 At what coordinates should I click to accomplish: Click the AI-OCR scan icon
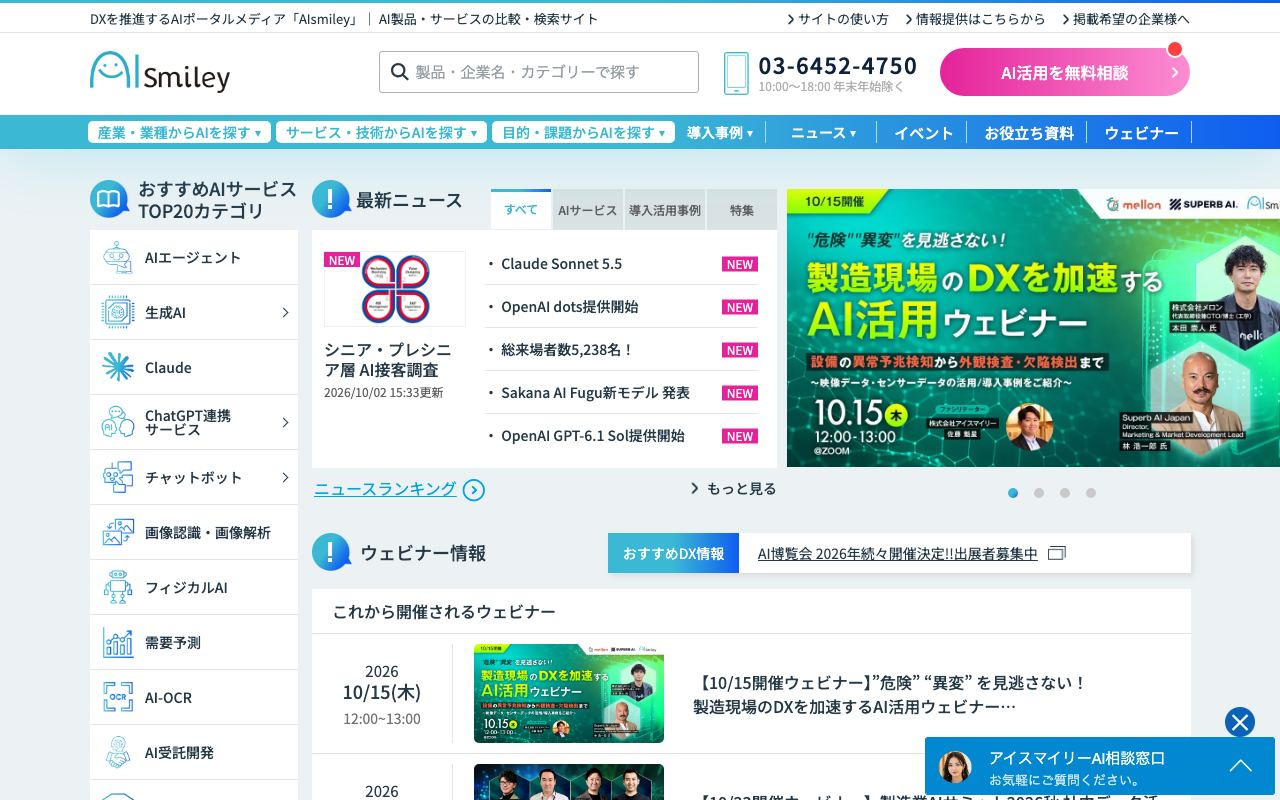pos(118,697)
